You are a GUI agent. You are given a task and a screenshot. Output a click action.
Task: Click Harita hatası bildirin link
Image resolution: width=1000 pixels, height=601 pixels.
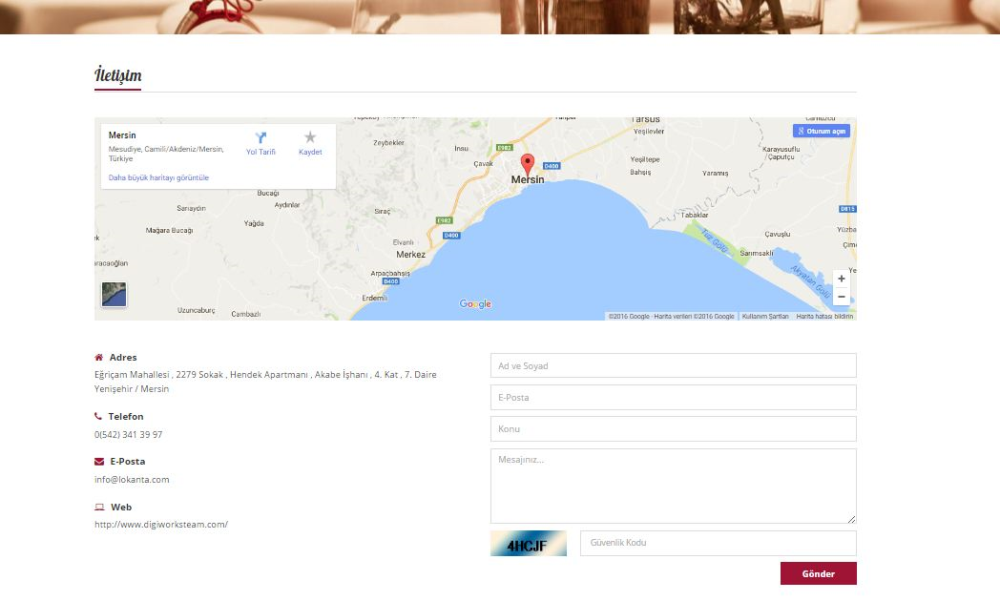click(824, 316)
